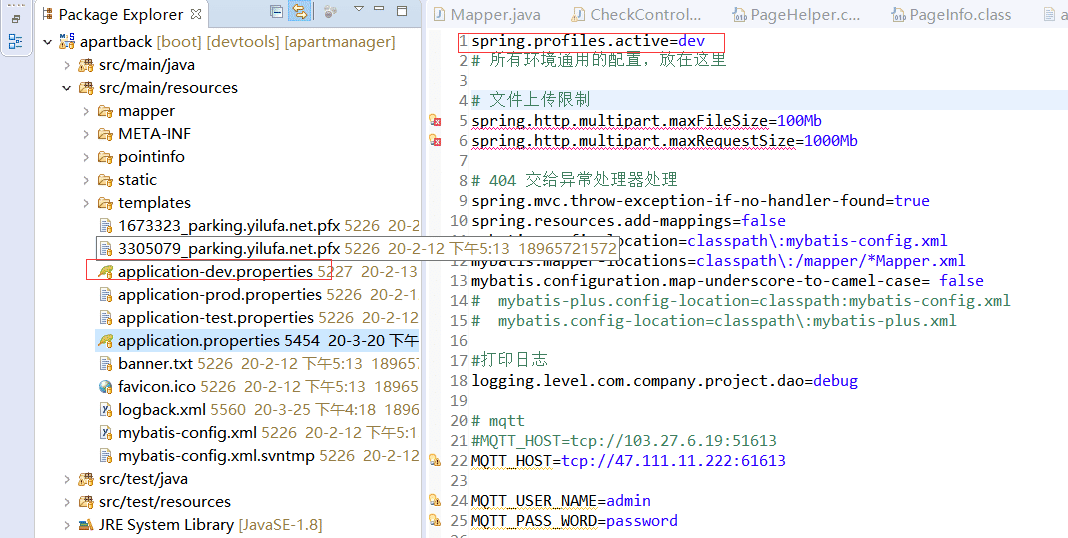The image size is (1068, 538).
Task: Expand the static folder
Action: tap(86, 180)
